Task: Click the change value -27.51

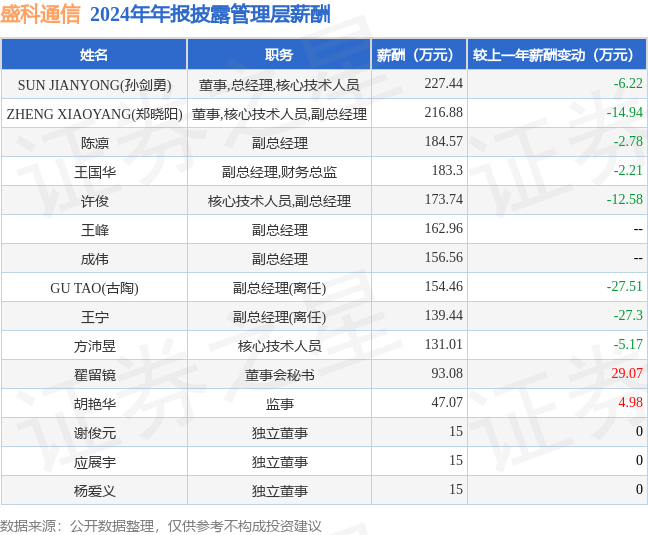Action: (624, 286)
